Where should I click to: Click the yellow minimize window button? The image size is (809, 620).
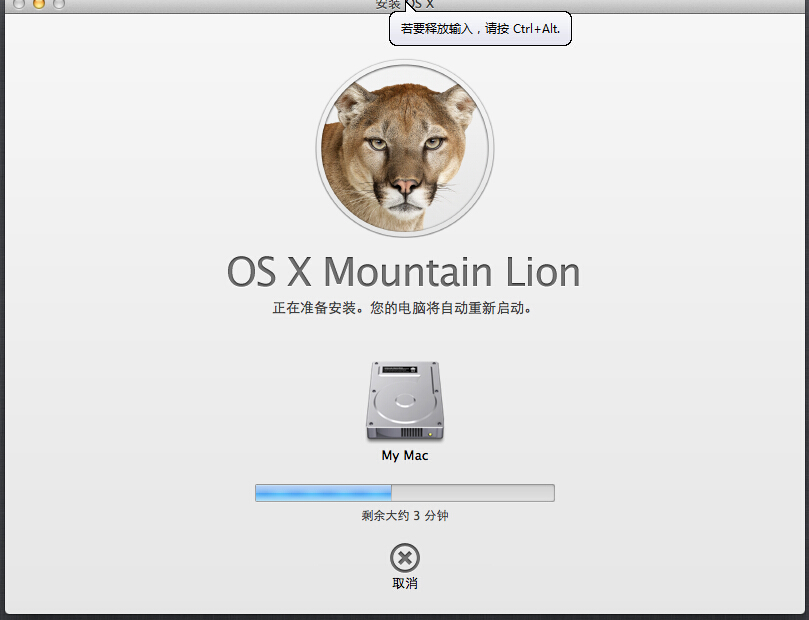click(39, 4)
